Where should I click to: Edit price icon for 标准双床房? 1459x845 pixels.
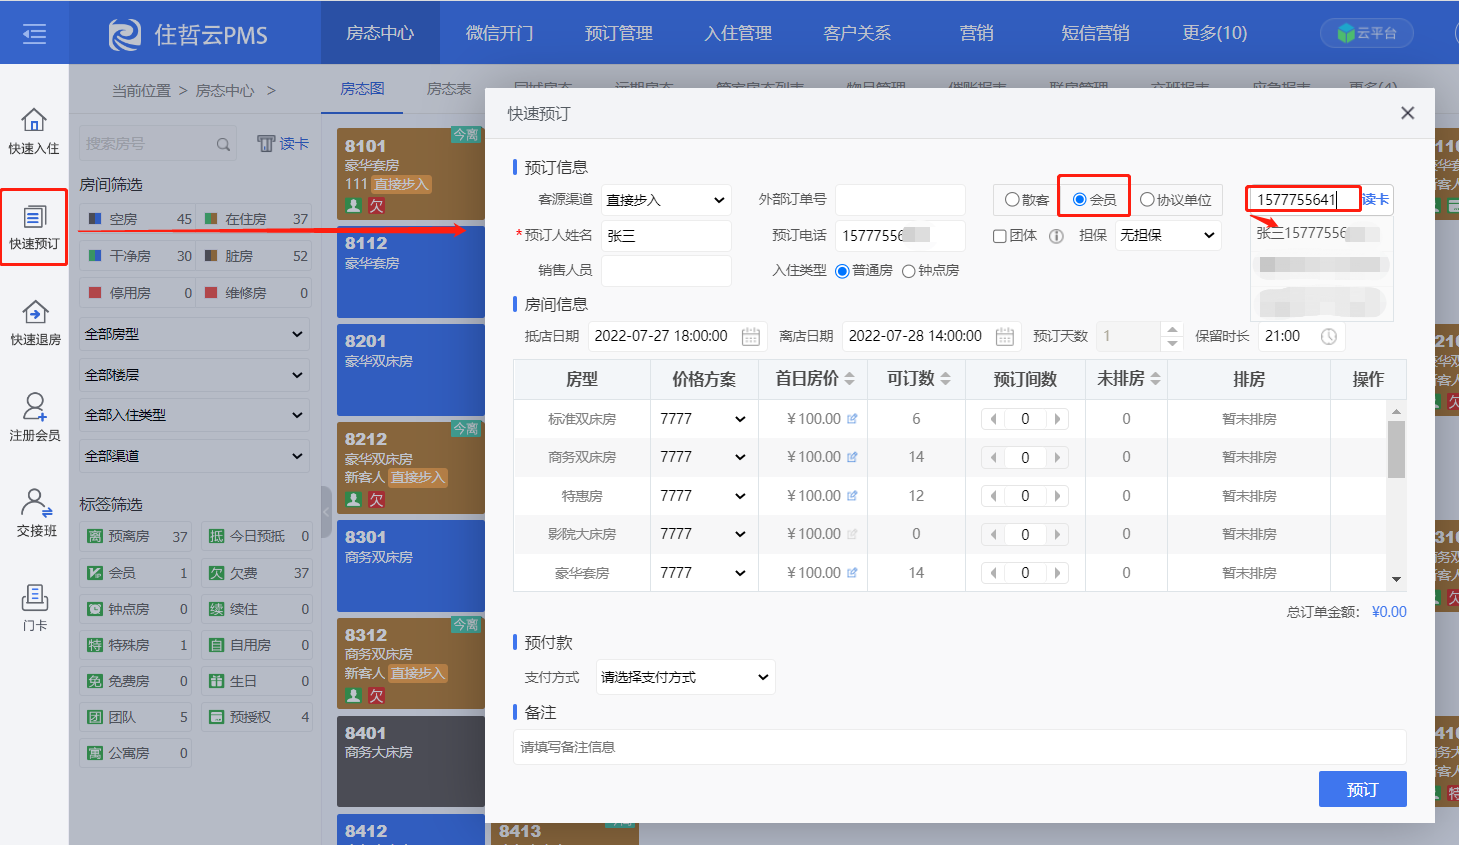tap(852, 419)
